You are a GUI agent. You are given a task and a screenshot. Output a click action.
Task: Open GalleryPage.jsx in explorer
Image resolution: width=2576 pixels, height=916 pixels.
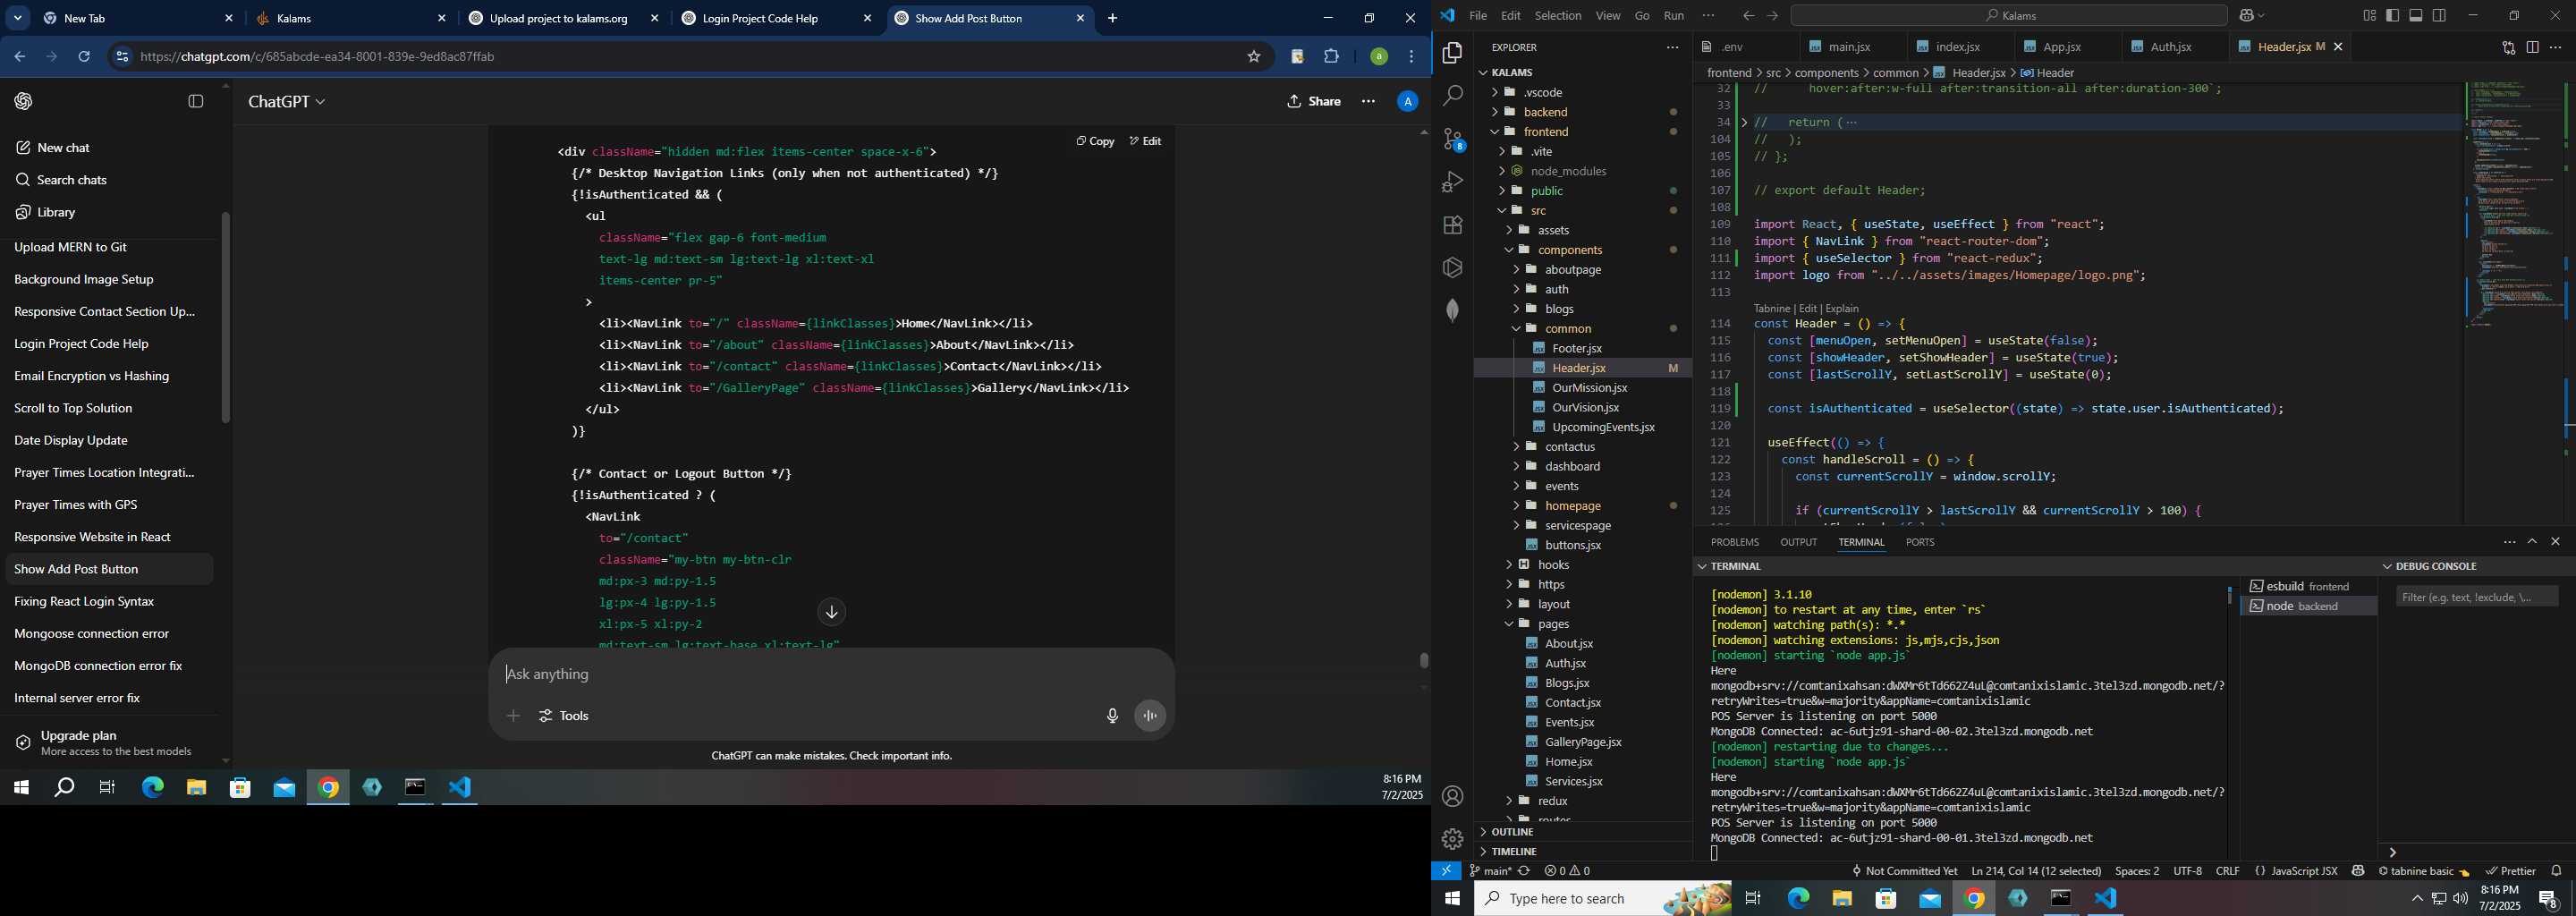(x=1584, y=742)
